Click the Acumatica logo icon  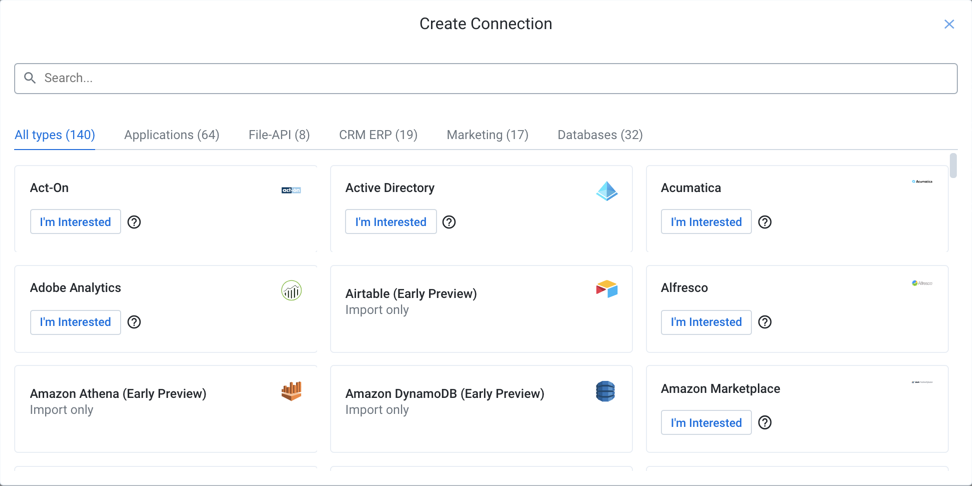[922, 182]
